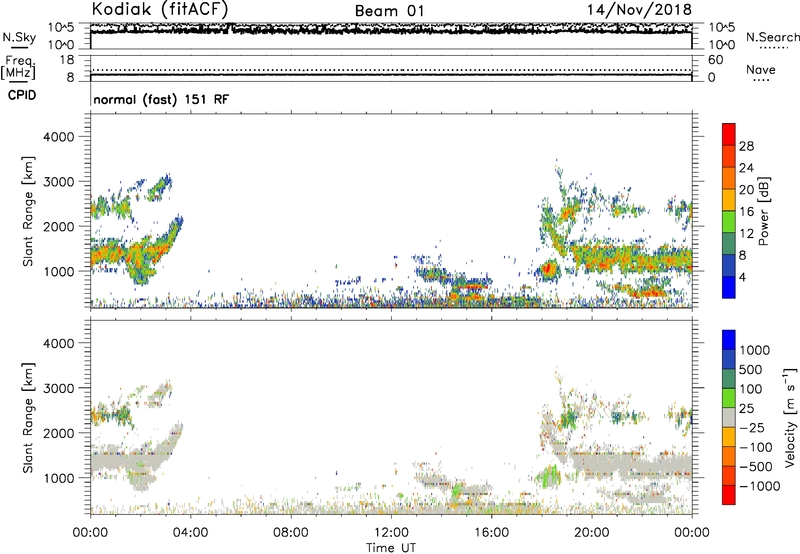
Task: Click the "-1000" velocity colorbar label
Action: tap(759, 486)
